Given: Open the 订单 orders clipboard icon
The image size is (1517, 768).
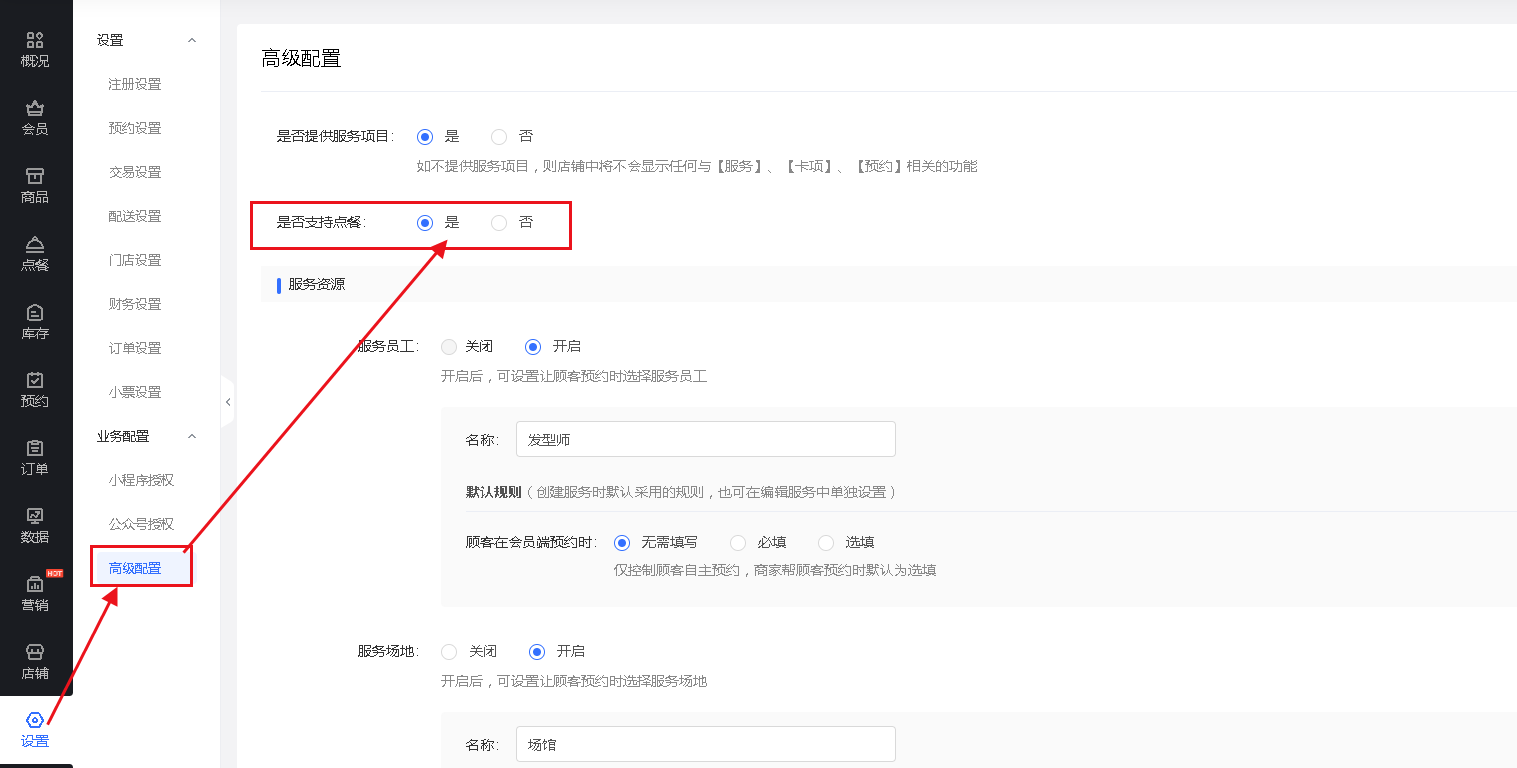Looking at the screenshot, I should pyautogui.click(x=35, y=448).
